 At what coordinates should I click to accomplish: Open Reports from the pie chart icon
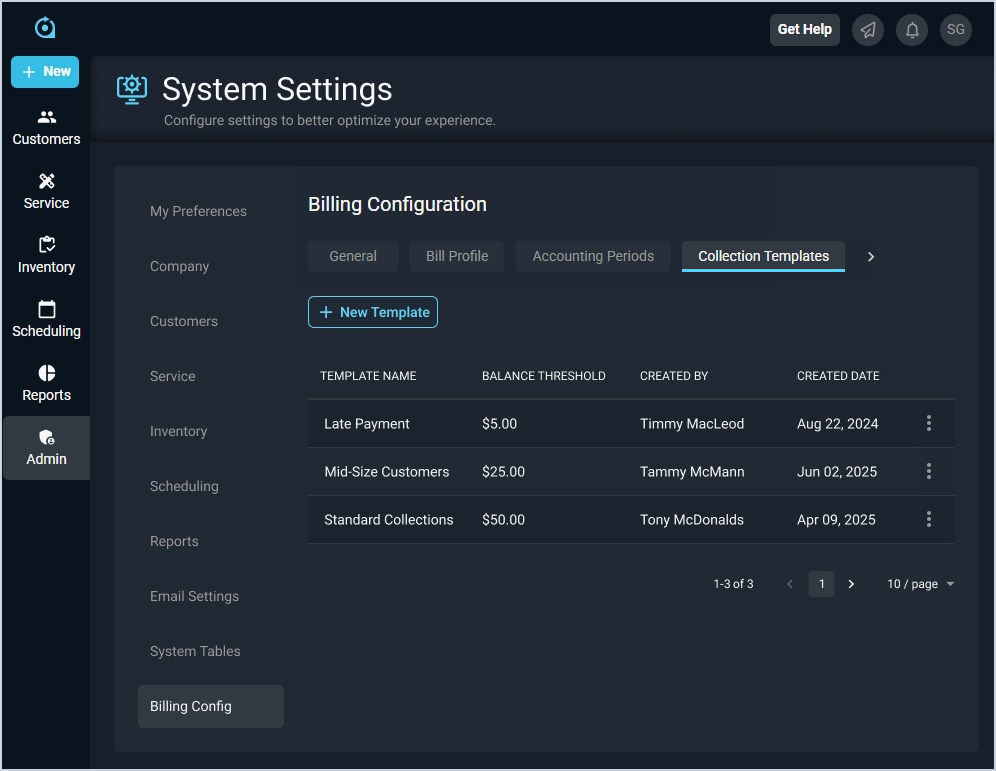point(46,383)
